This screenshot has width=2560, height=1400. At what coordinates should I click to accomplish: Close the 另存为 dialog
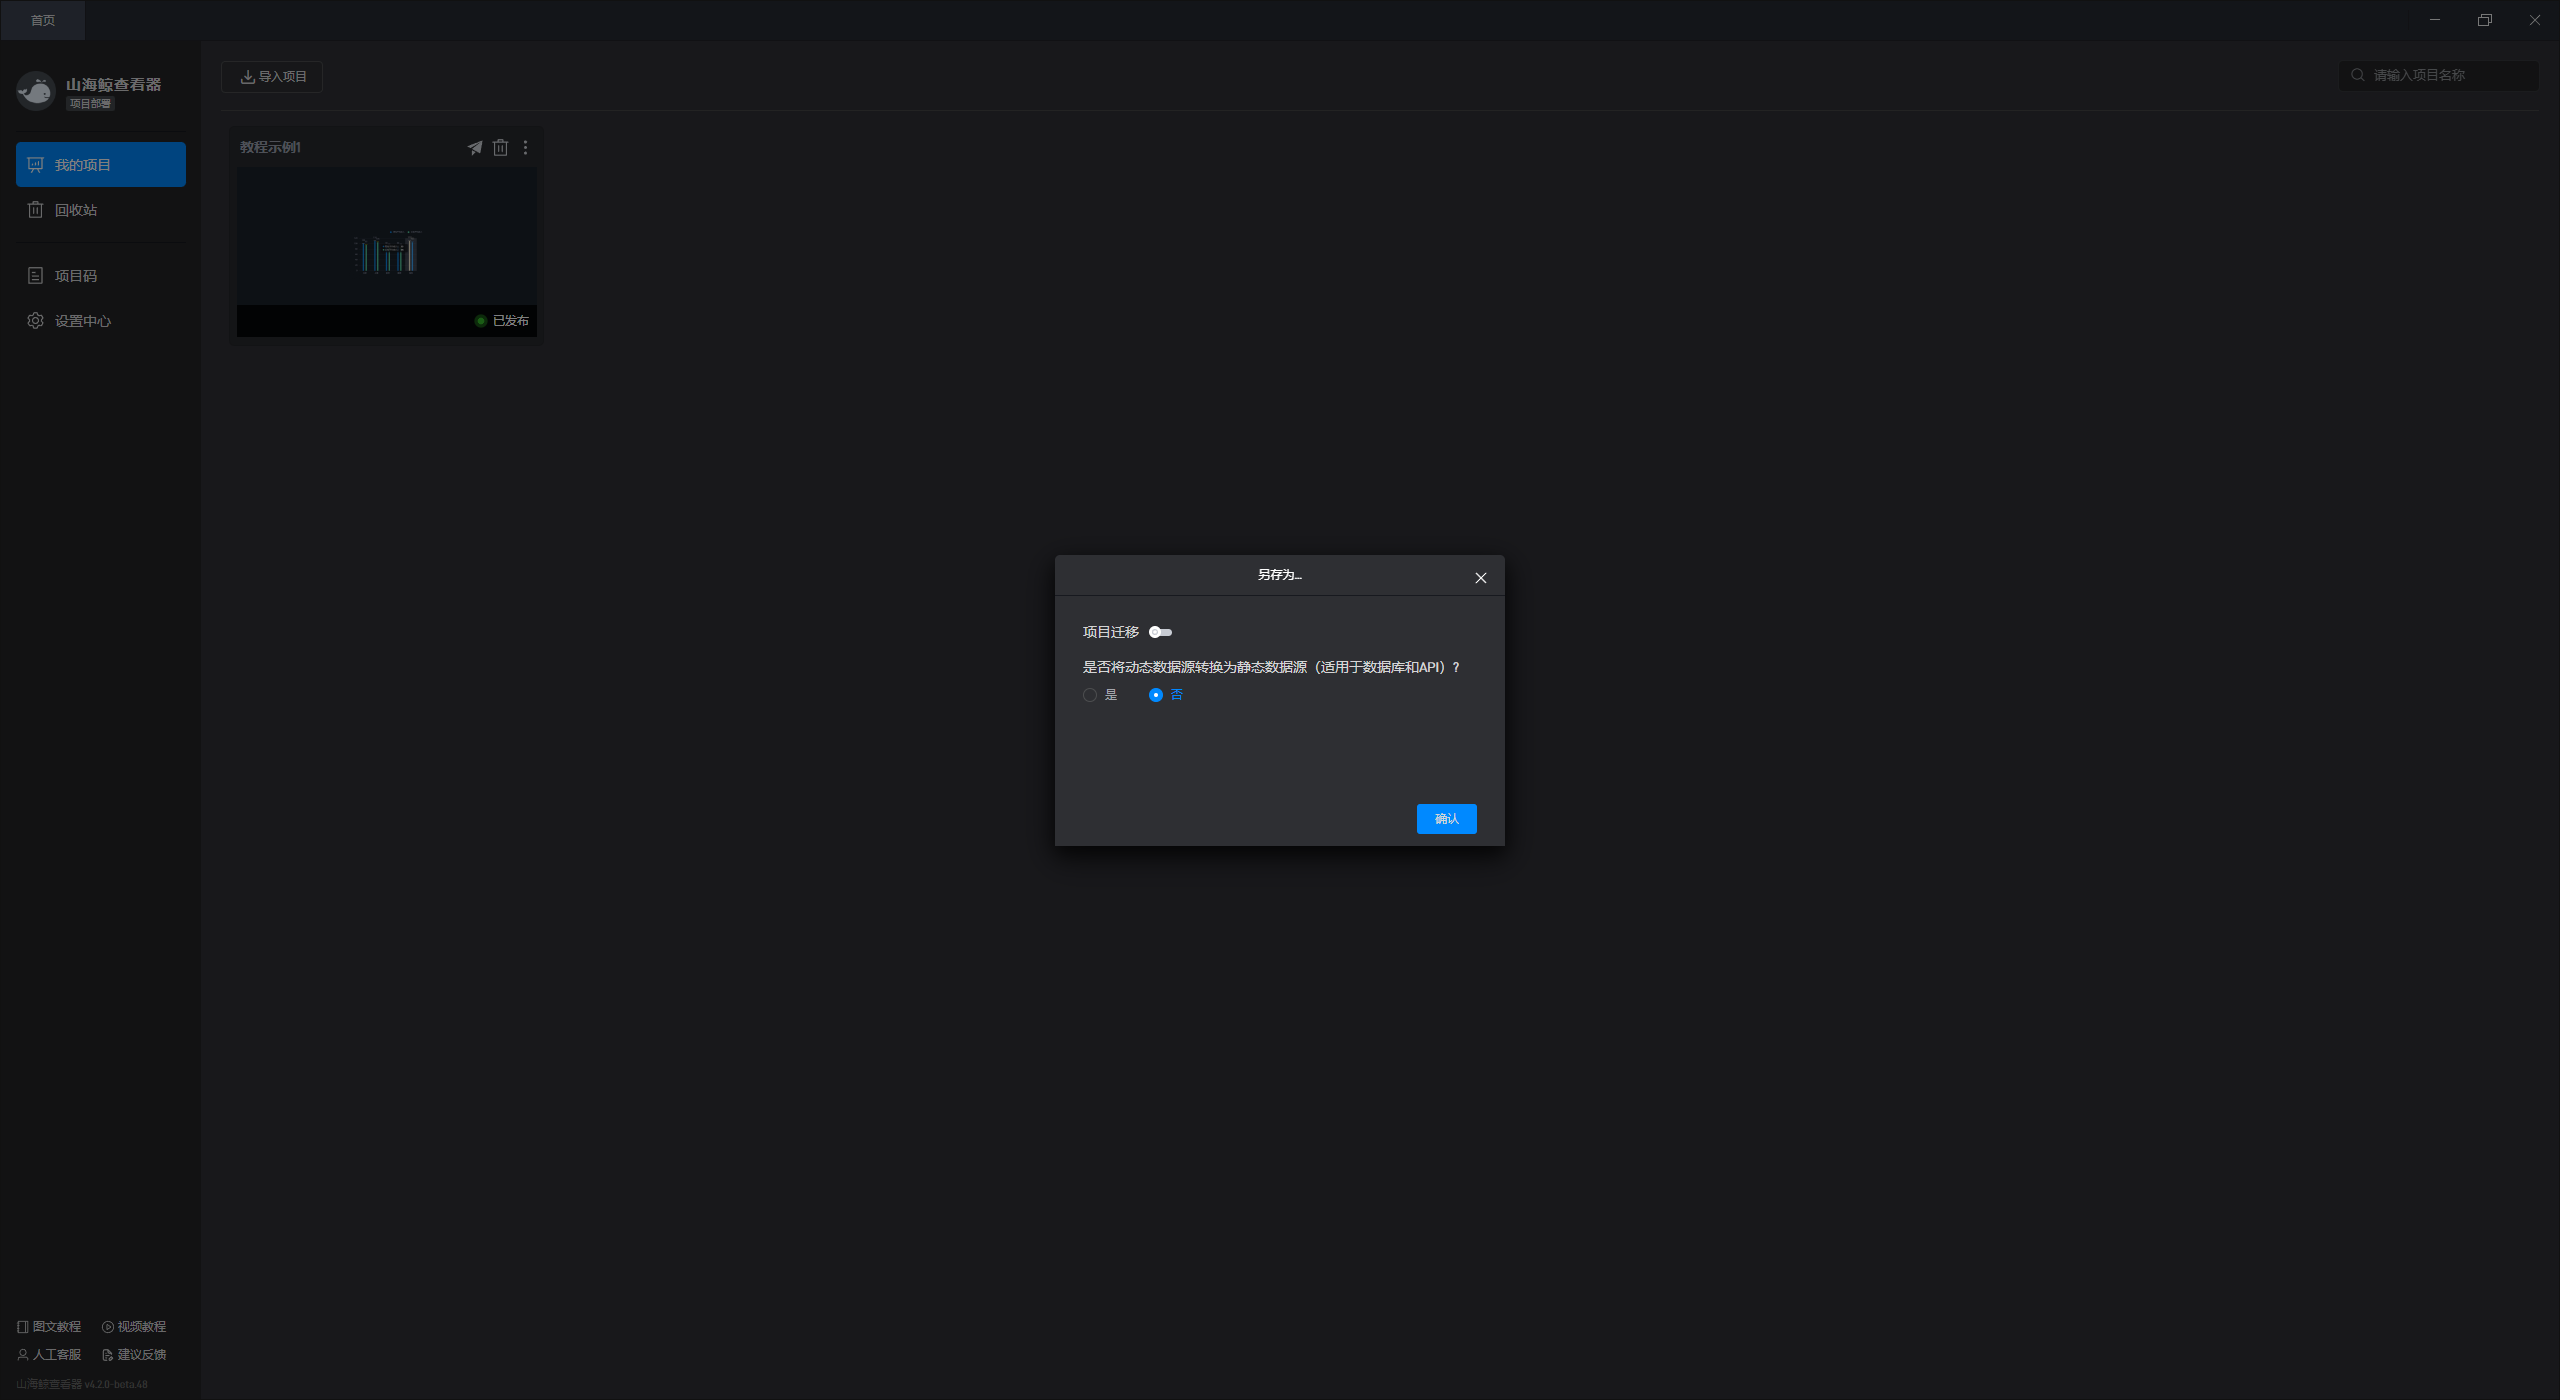[x=1481, y=578]
